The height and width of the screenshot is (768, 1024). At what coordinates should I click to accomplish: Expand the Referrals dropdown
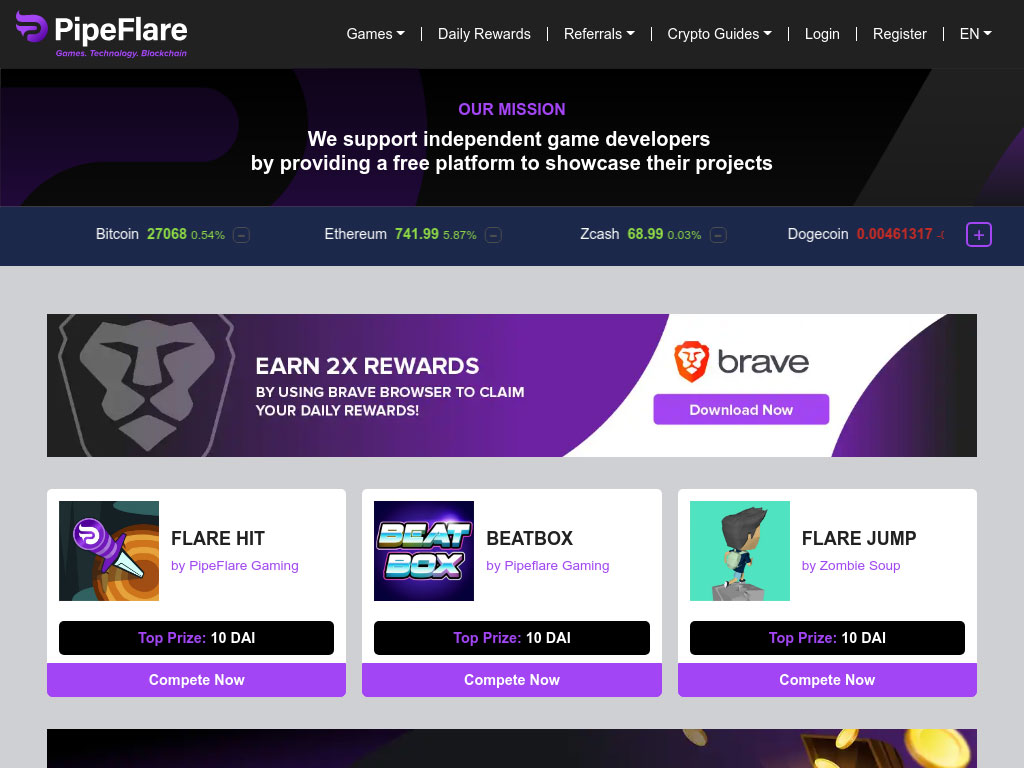point(599,34)
